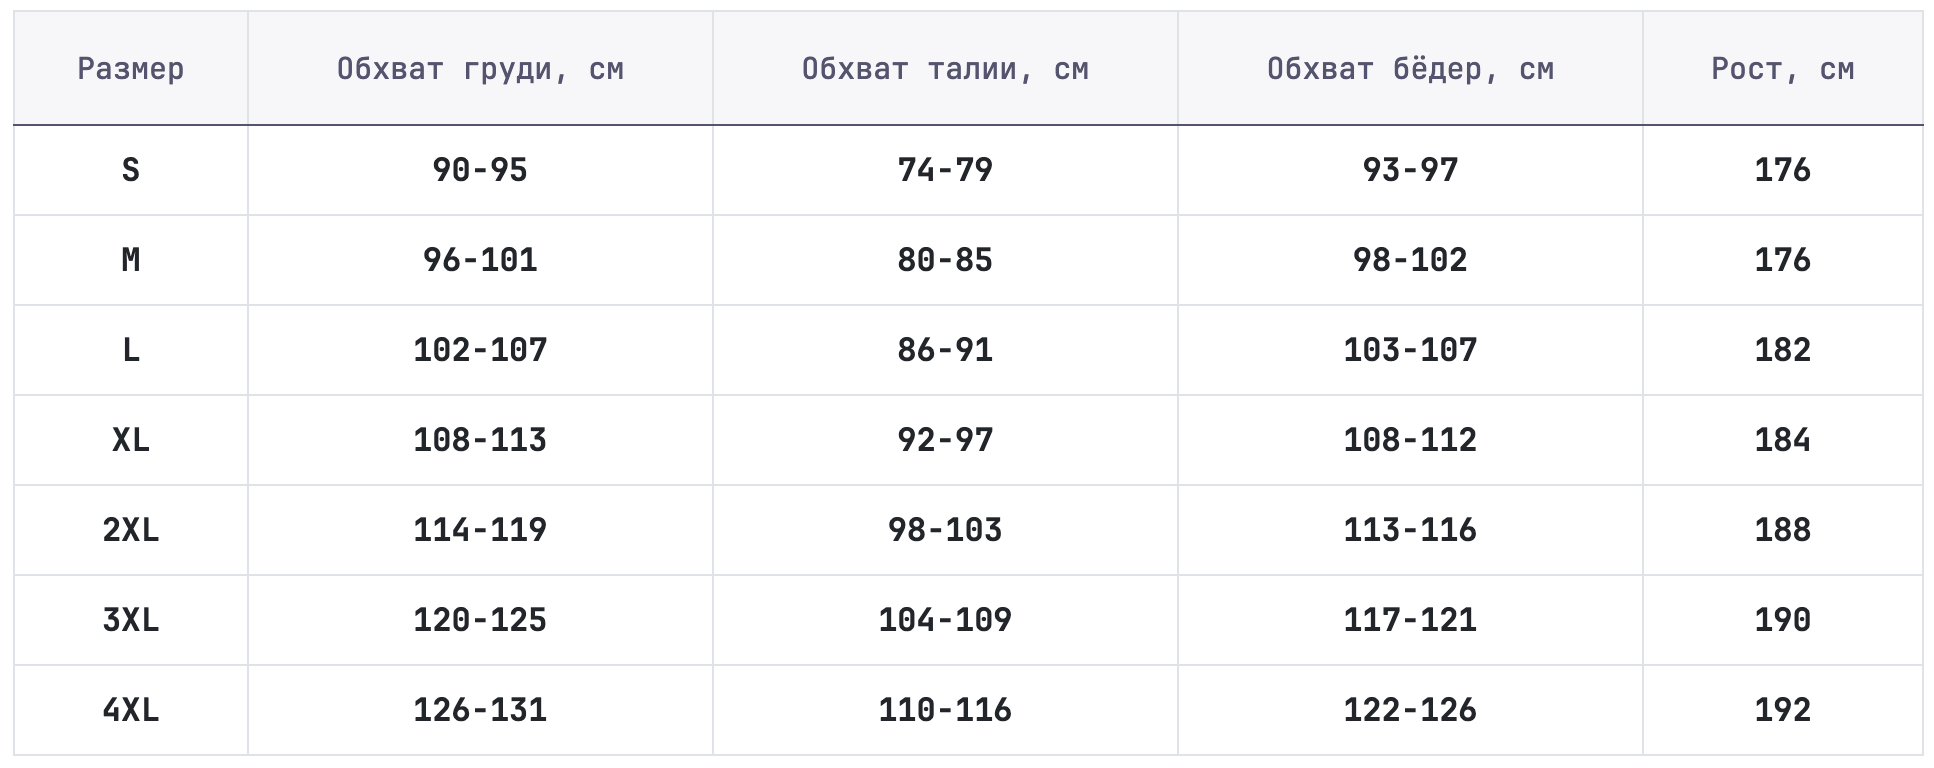Image resolution: width=1934 pixels, height=768 pixels.
Task: Select the L size cell
Action: pos(131,350)
